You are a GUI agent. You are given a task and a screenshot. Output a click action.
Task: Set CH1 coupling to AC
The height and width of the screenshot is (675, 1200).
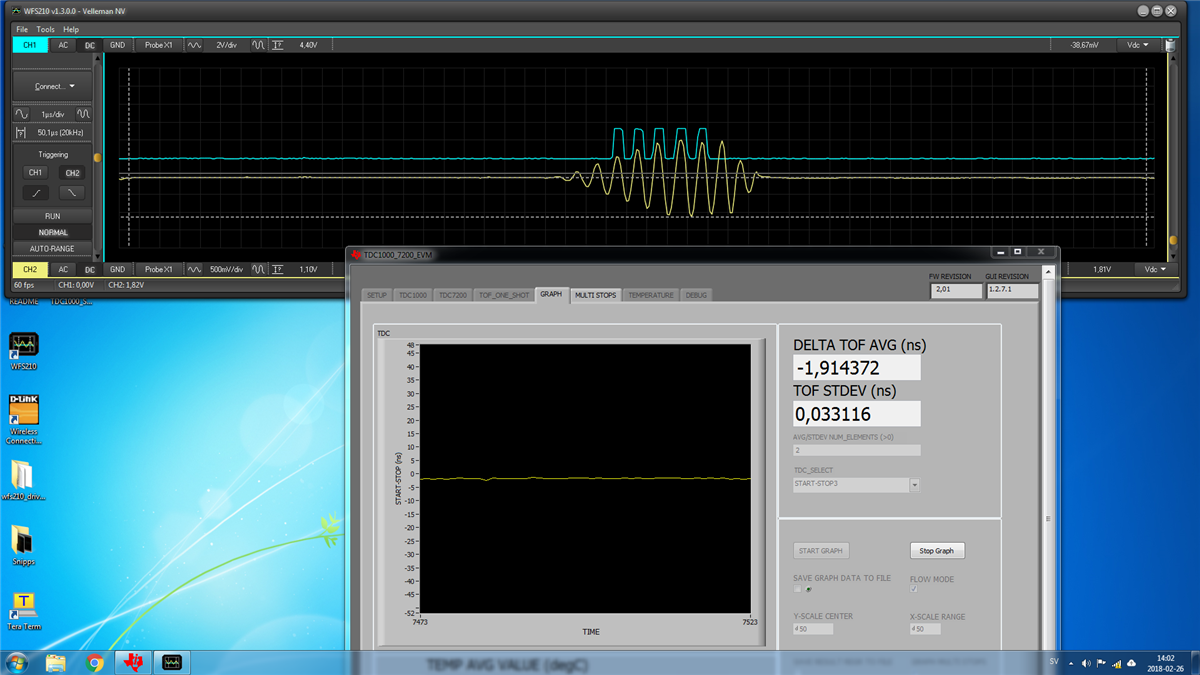[x=63, y=45]
